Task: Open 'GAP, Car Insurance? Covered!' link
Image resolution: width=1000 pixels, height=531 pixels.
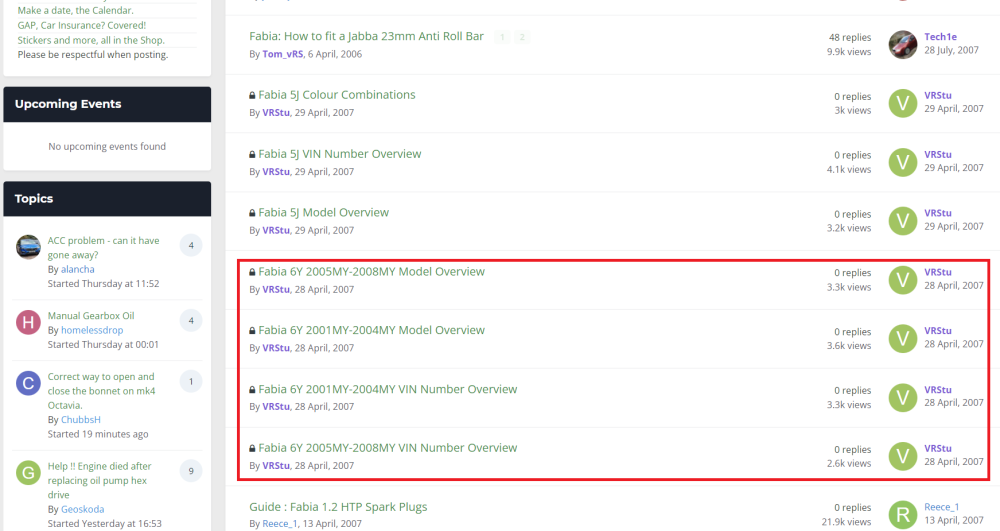Action: [x=82, y=25]
